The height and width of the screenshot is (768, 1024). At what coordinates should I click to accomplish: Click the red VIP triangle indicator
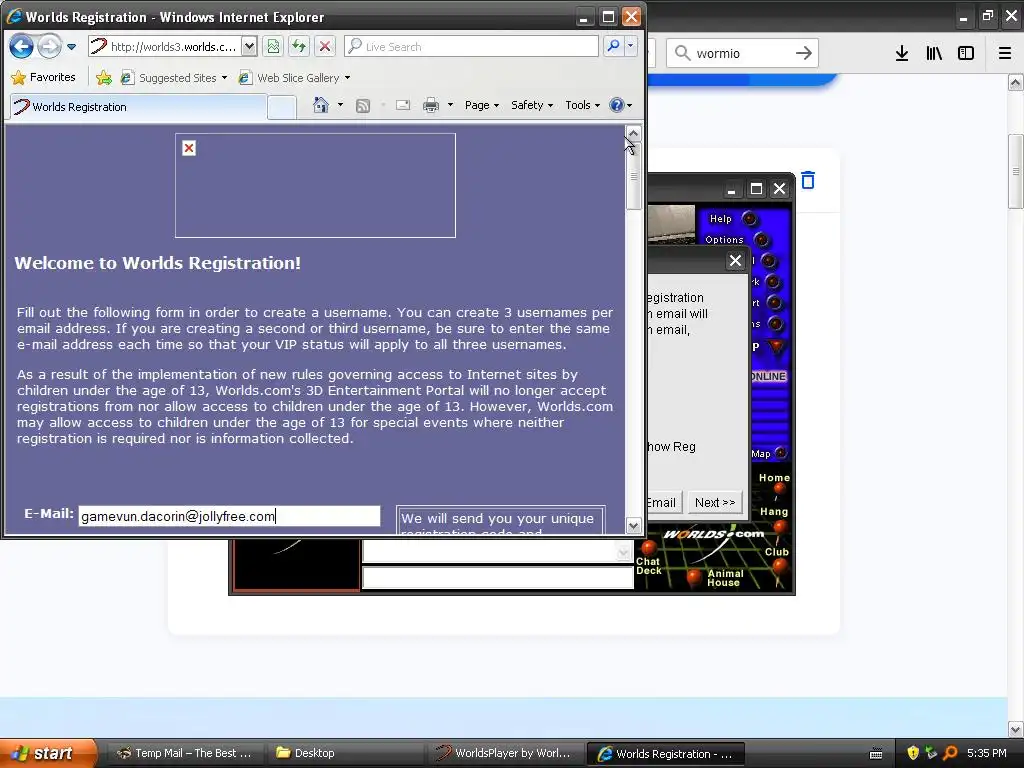click(x=776, y=346)
